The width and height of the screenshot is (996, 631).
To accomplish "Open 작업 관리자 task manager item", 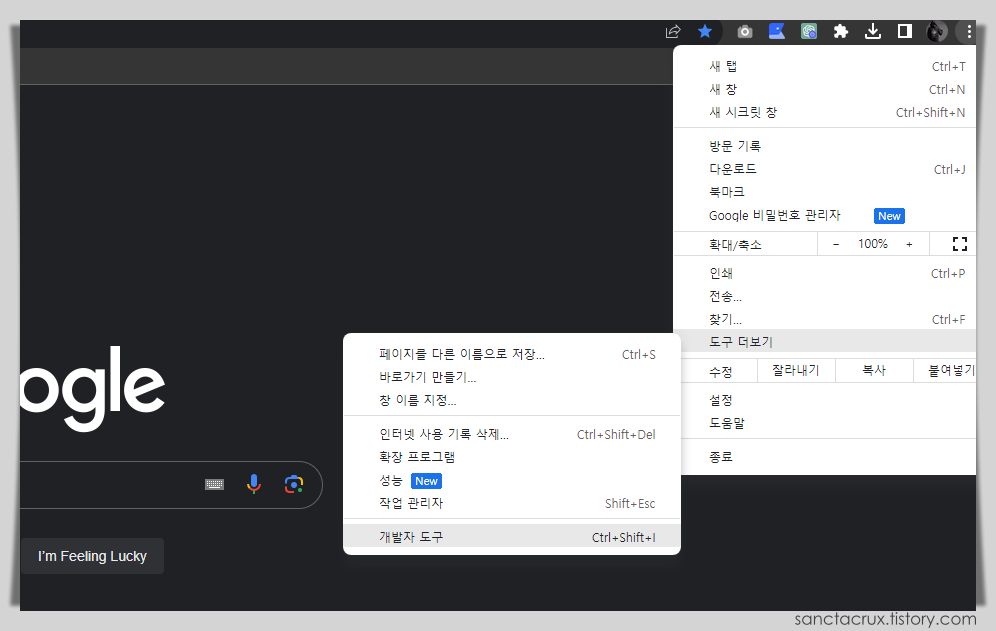I will pos(512,503).
